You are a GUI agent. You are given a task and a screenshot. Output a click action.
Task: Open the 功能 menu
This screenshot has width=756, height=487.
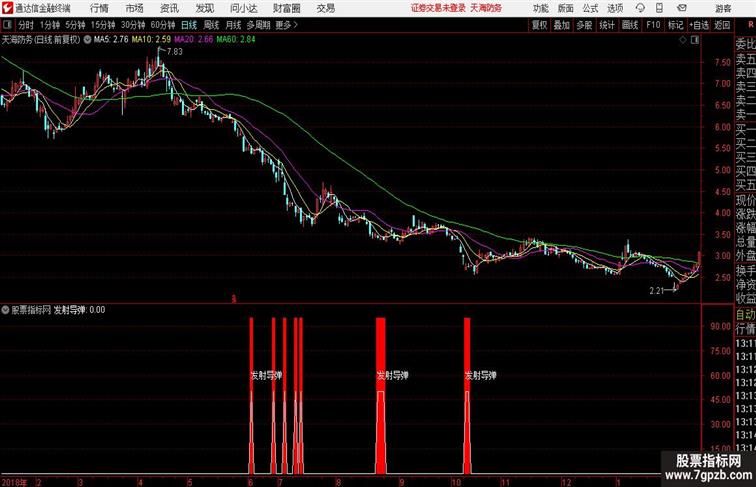tap(540, 8)
